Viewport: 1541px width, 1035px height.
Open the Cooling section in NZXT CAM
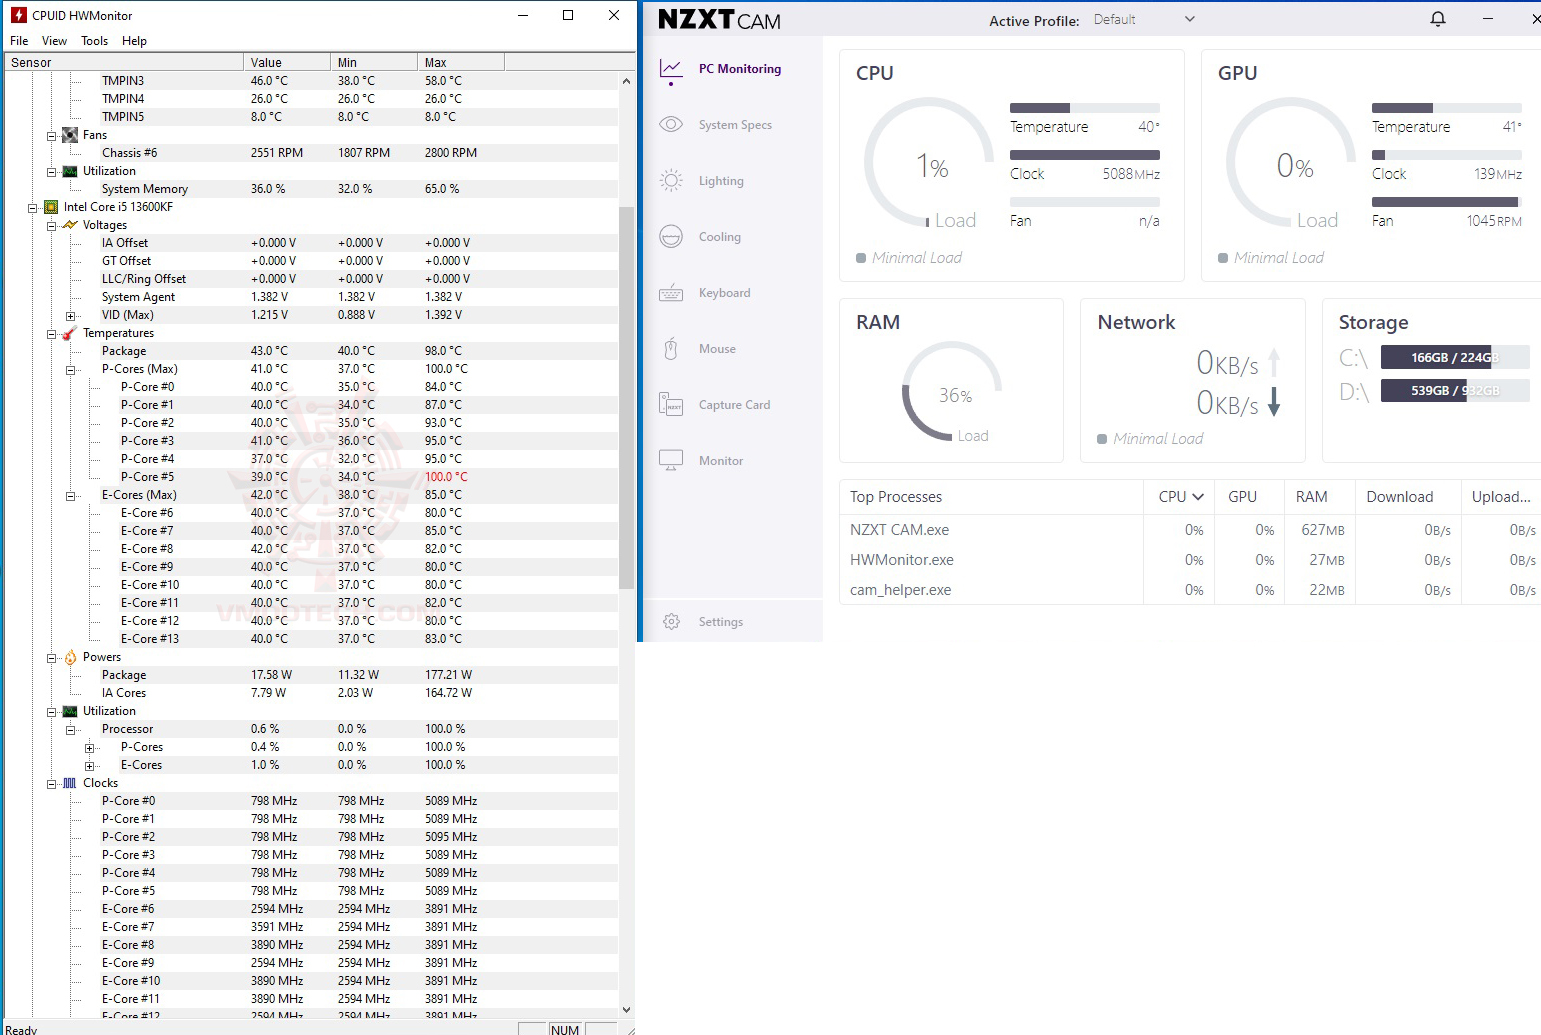coord(700,237)
